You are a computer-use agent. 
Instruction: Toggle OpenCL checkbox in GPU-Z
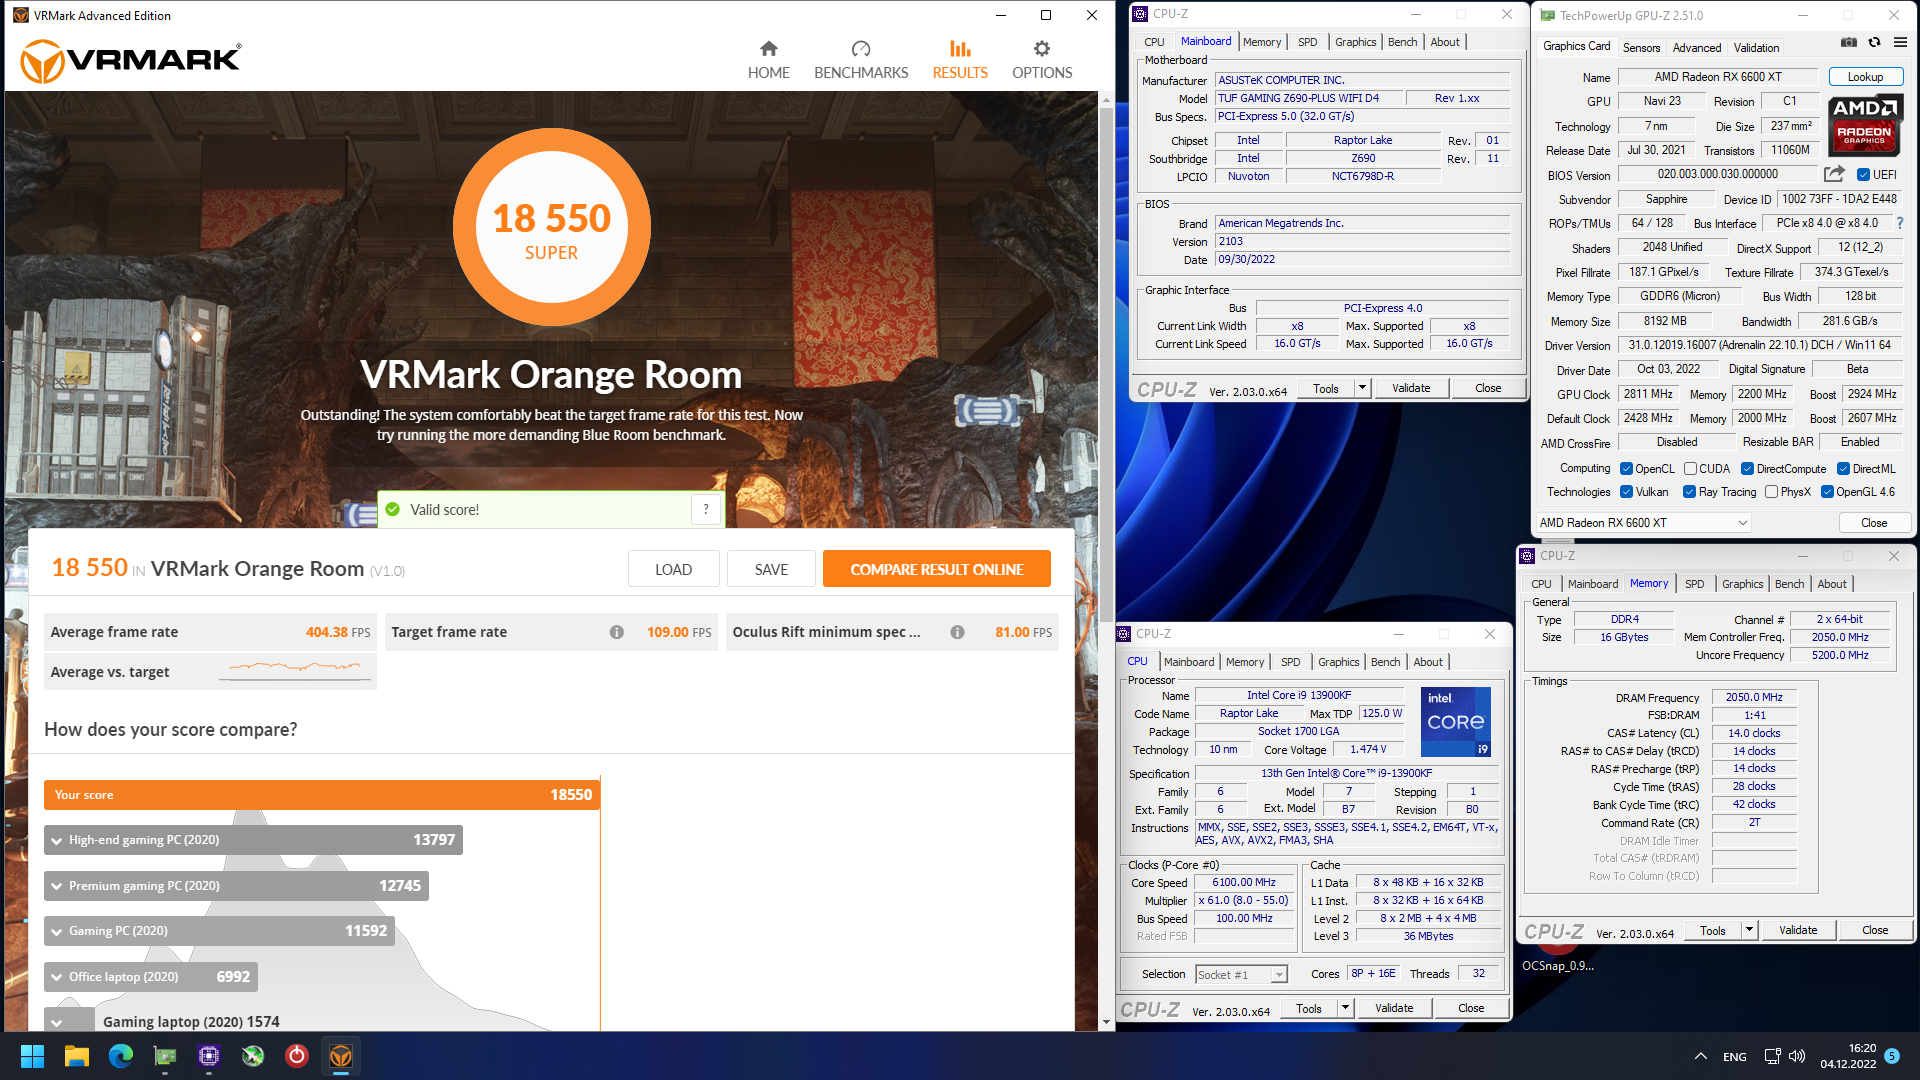tap(1626, 468)
